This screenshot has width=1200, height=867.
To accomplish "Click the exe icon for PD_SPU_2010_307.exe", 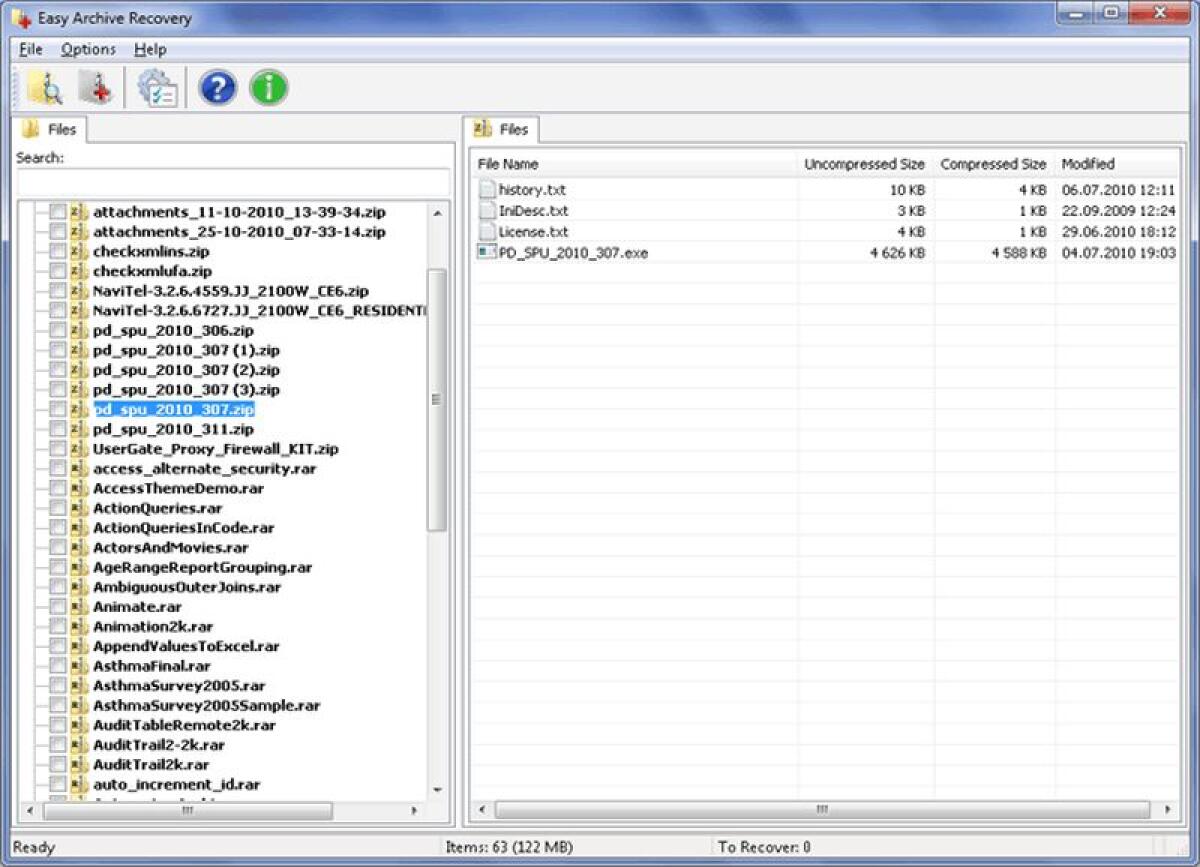I will click(487, 253).
